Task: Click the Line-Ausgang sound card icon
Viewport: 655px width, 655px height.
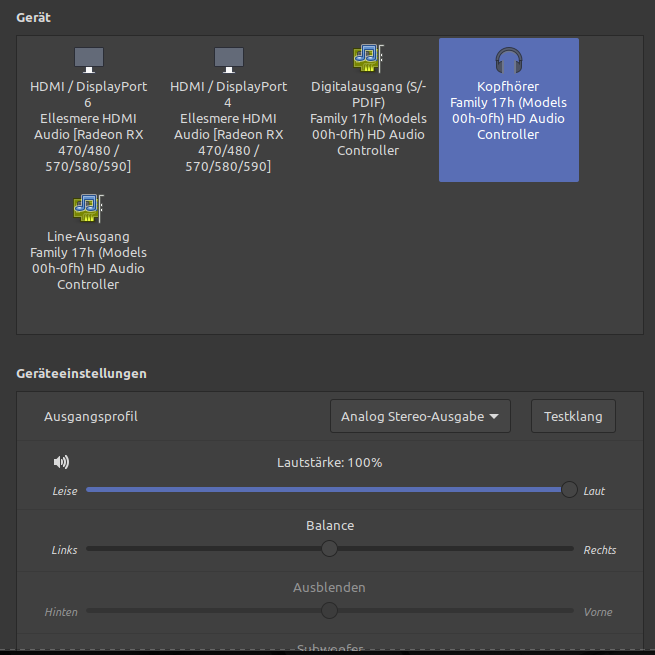Action: 88,208
